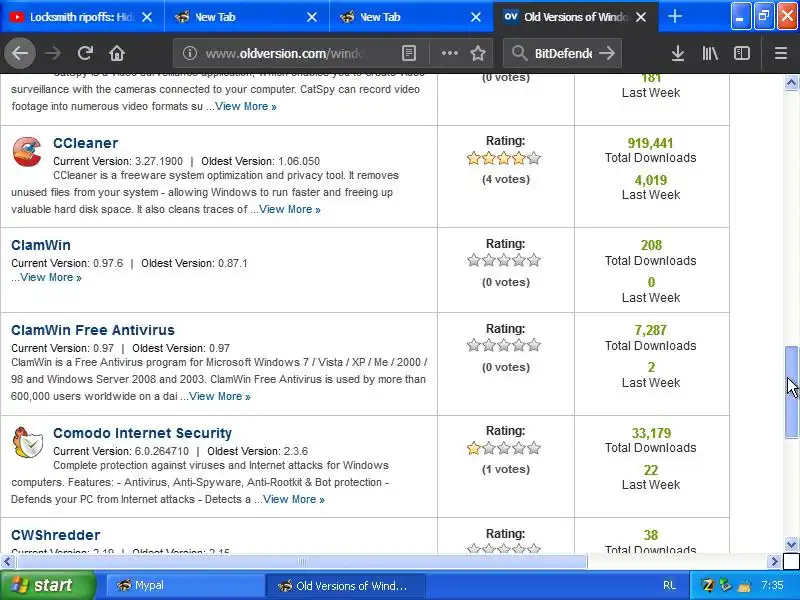
Task: Open the browser home page
Action: point(117,53)
